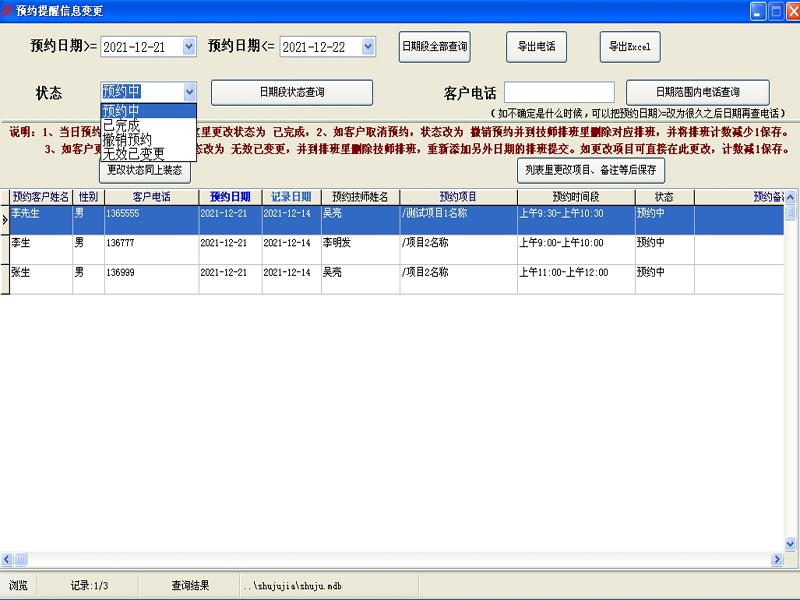Click time slot 上午9:30-上午10:30 cell
800x600 pixels.
[x=576, y=220]
